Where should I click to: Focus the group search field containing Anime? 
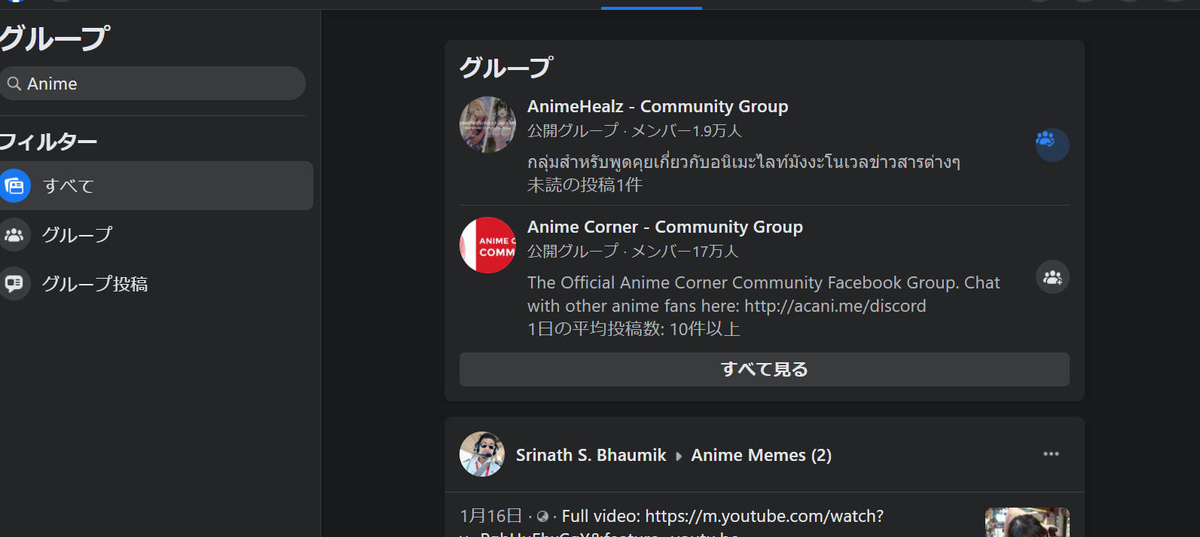click(x=152, y=83)
